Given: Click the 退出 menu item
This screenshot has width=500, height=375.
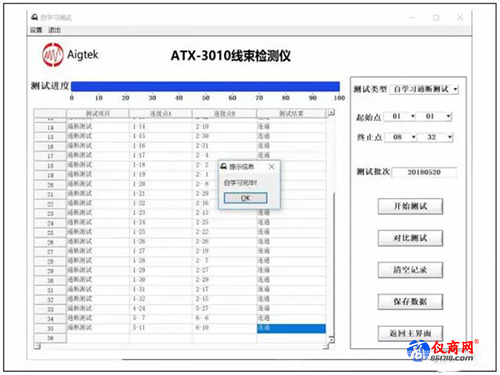Looking at the screenshot, I should tap(54, 30).
